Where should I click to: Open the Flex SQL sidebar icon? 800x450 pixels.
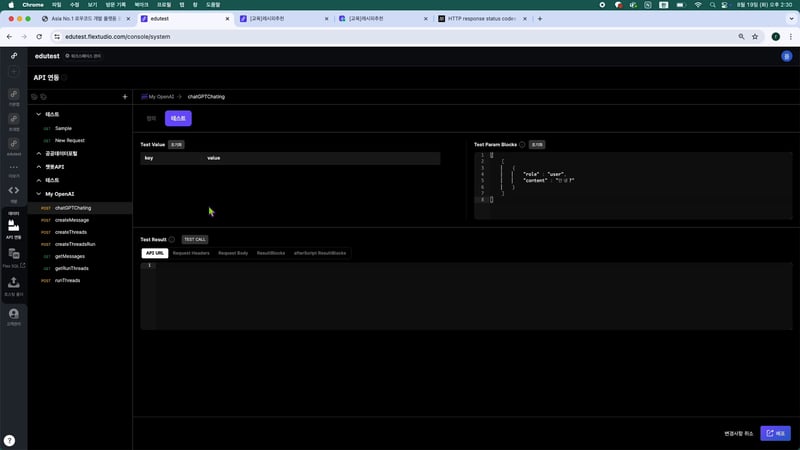click(x=14, y=256)
